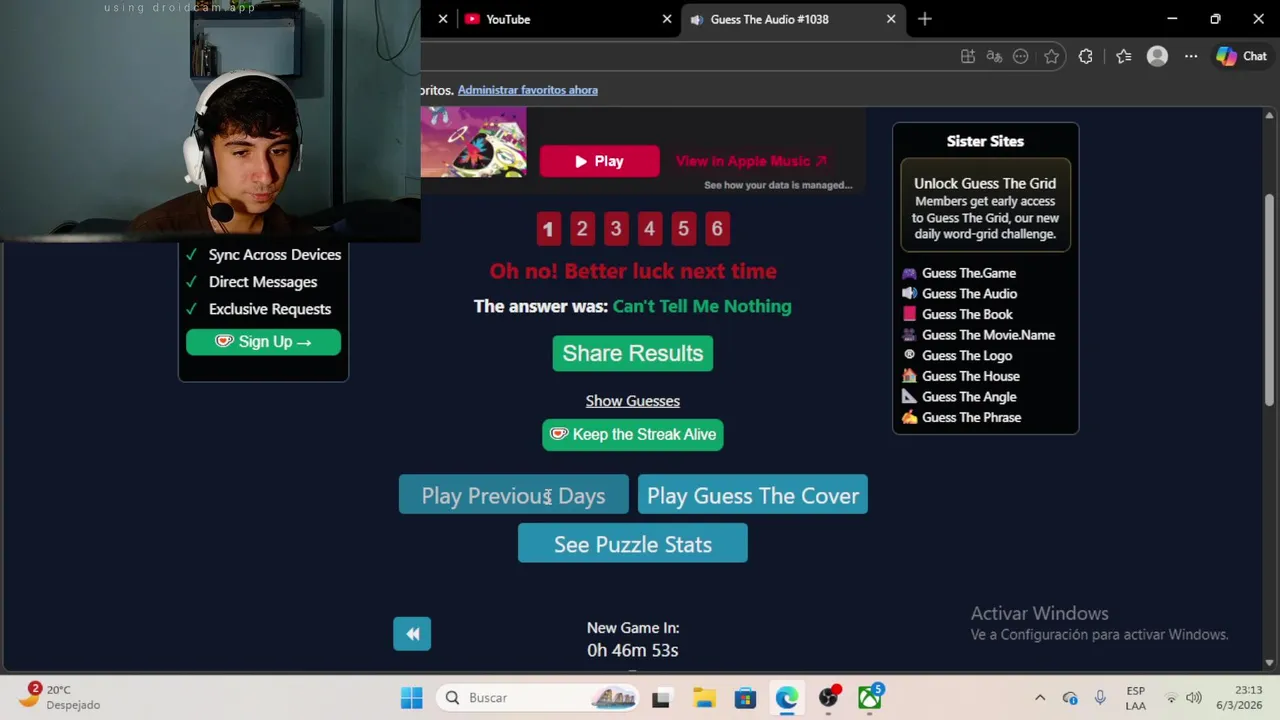Image resolution: width=1280 pixels, height=720 pixels.
Task: Go to previous puzzle with rewind button
Action: [412, 634]
